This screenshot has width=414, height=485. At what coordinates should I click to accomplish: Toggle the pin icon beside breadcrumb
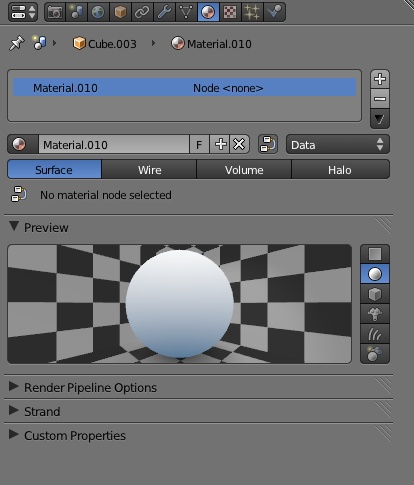(x=17, y=43)
